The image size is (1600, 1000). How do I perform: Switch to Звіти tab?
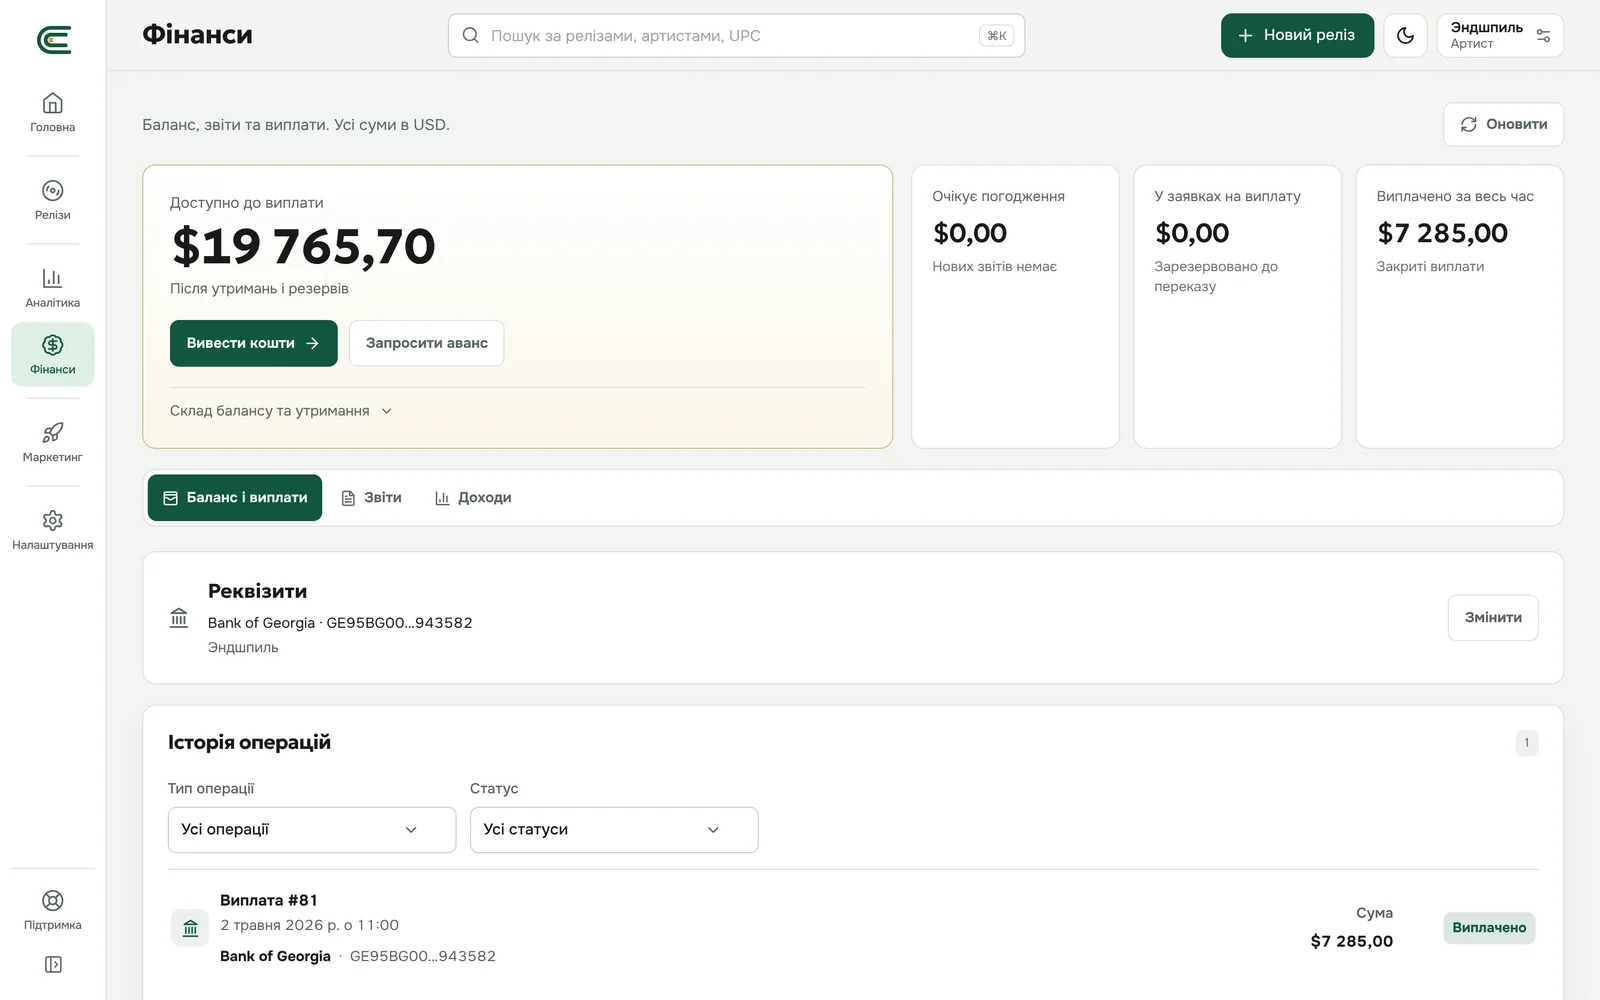371,498
